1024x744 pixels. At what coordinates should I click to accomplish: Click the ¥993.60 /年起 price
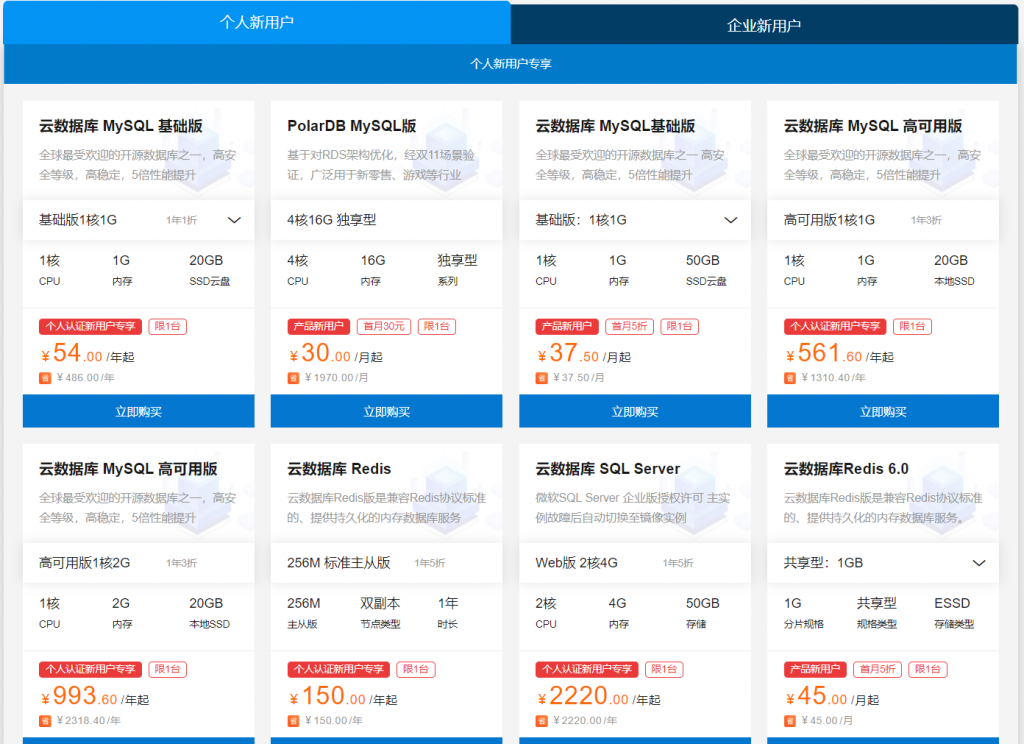95,697
